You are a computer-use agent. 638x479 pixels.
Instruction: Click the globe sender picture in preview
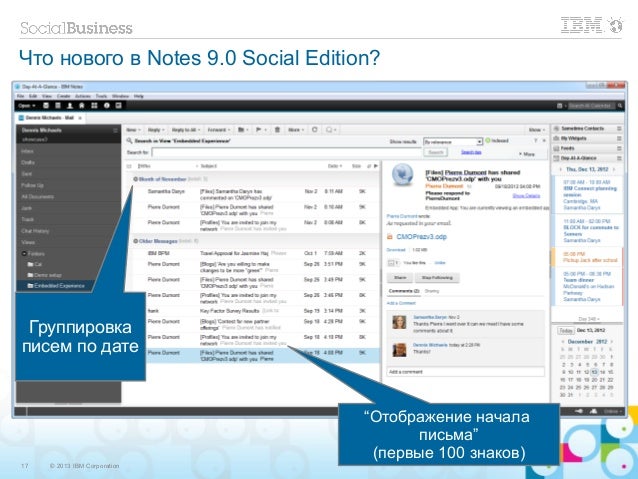pyautogui.click(x=402, y=176)
